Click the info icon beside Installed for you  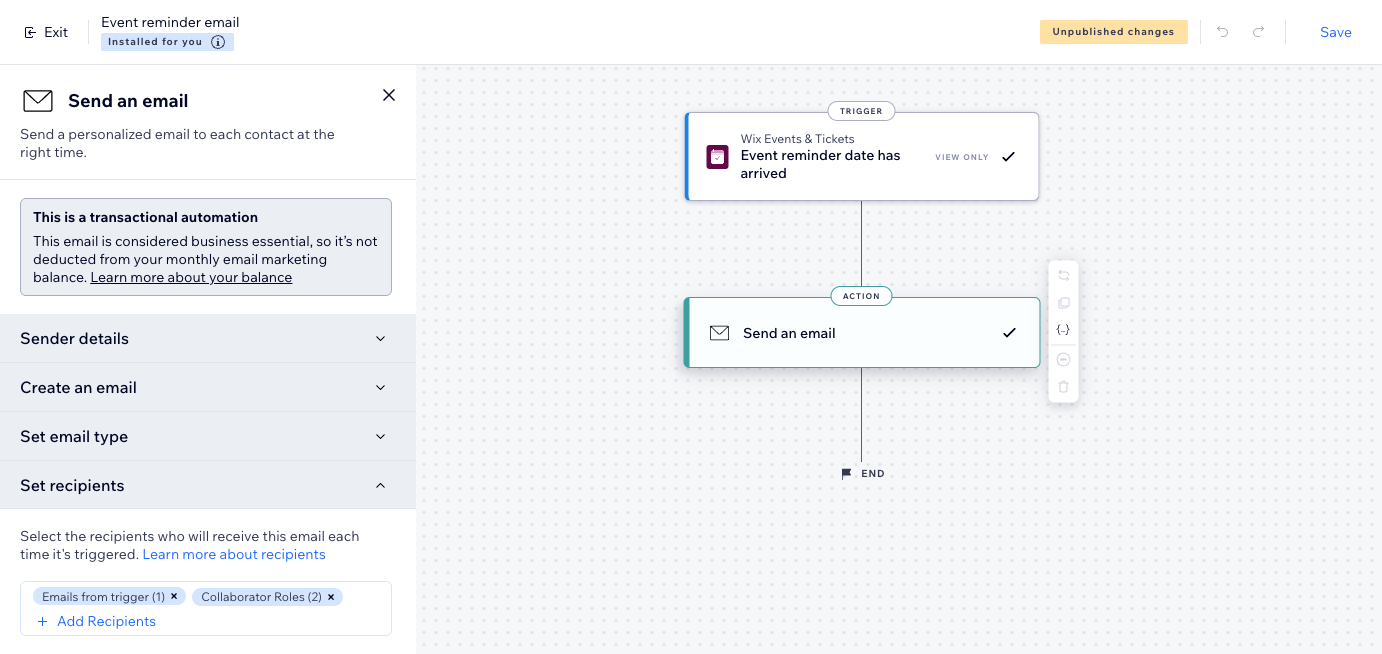click(218, 42)
